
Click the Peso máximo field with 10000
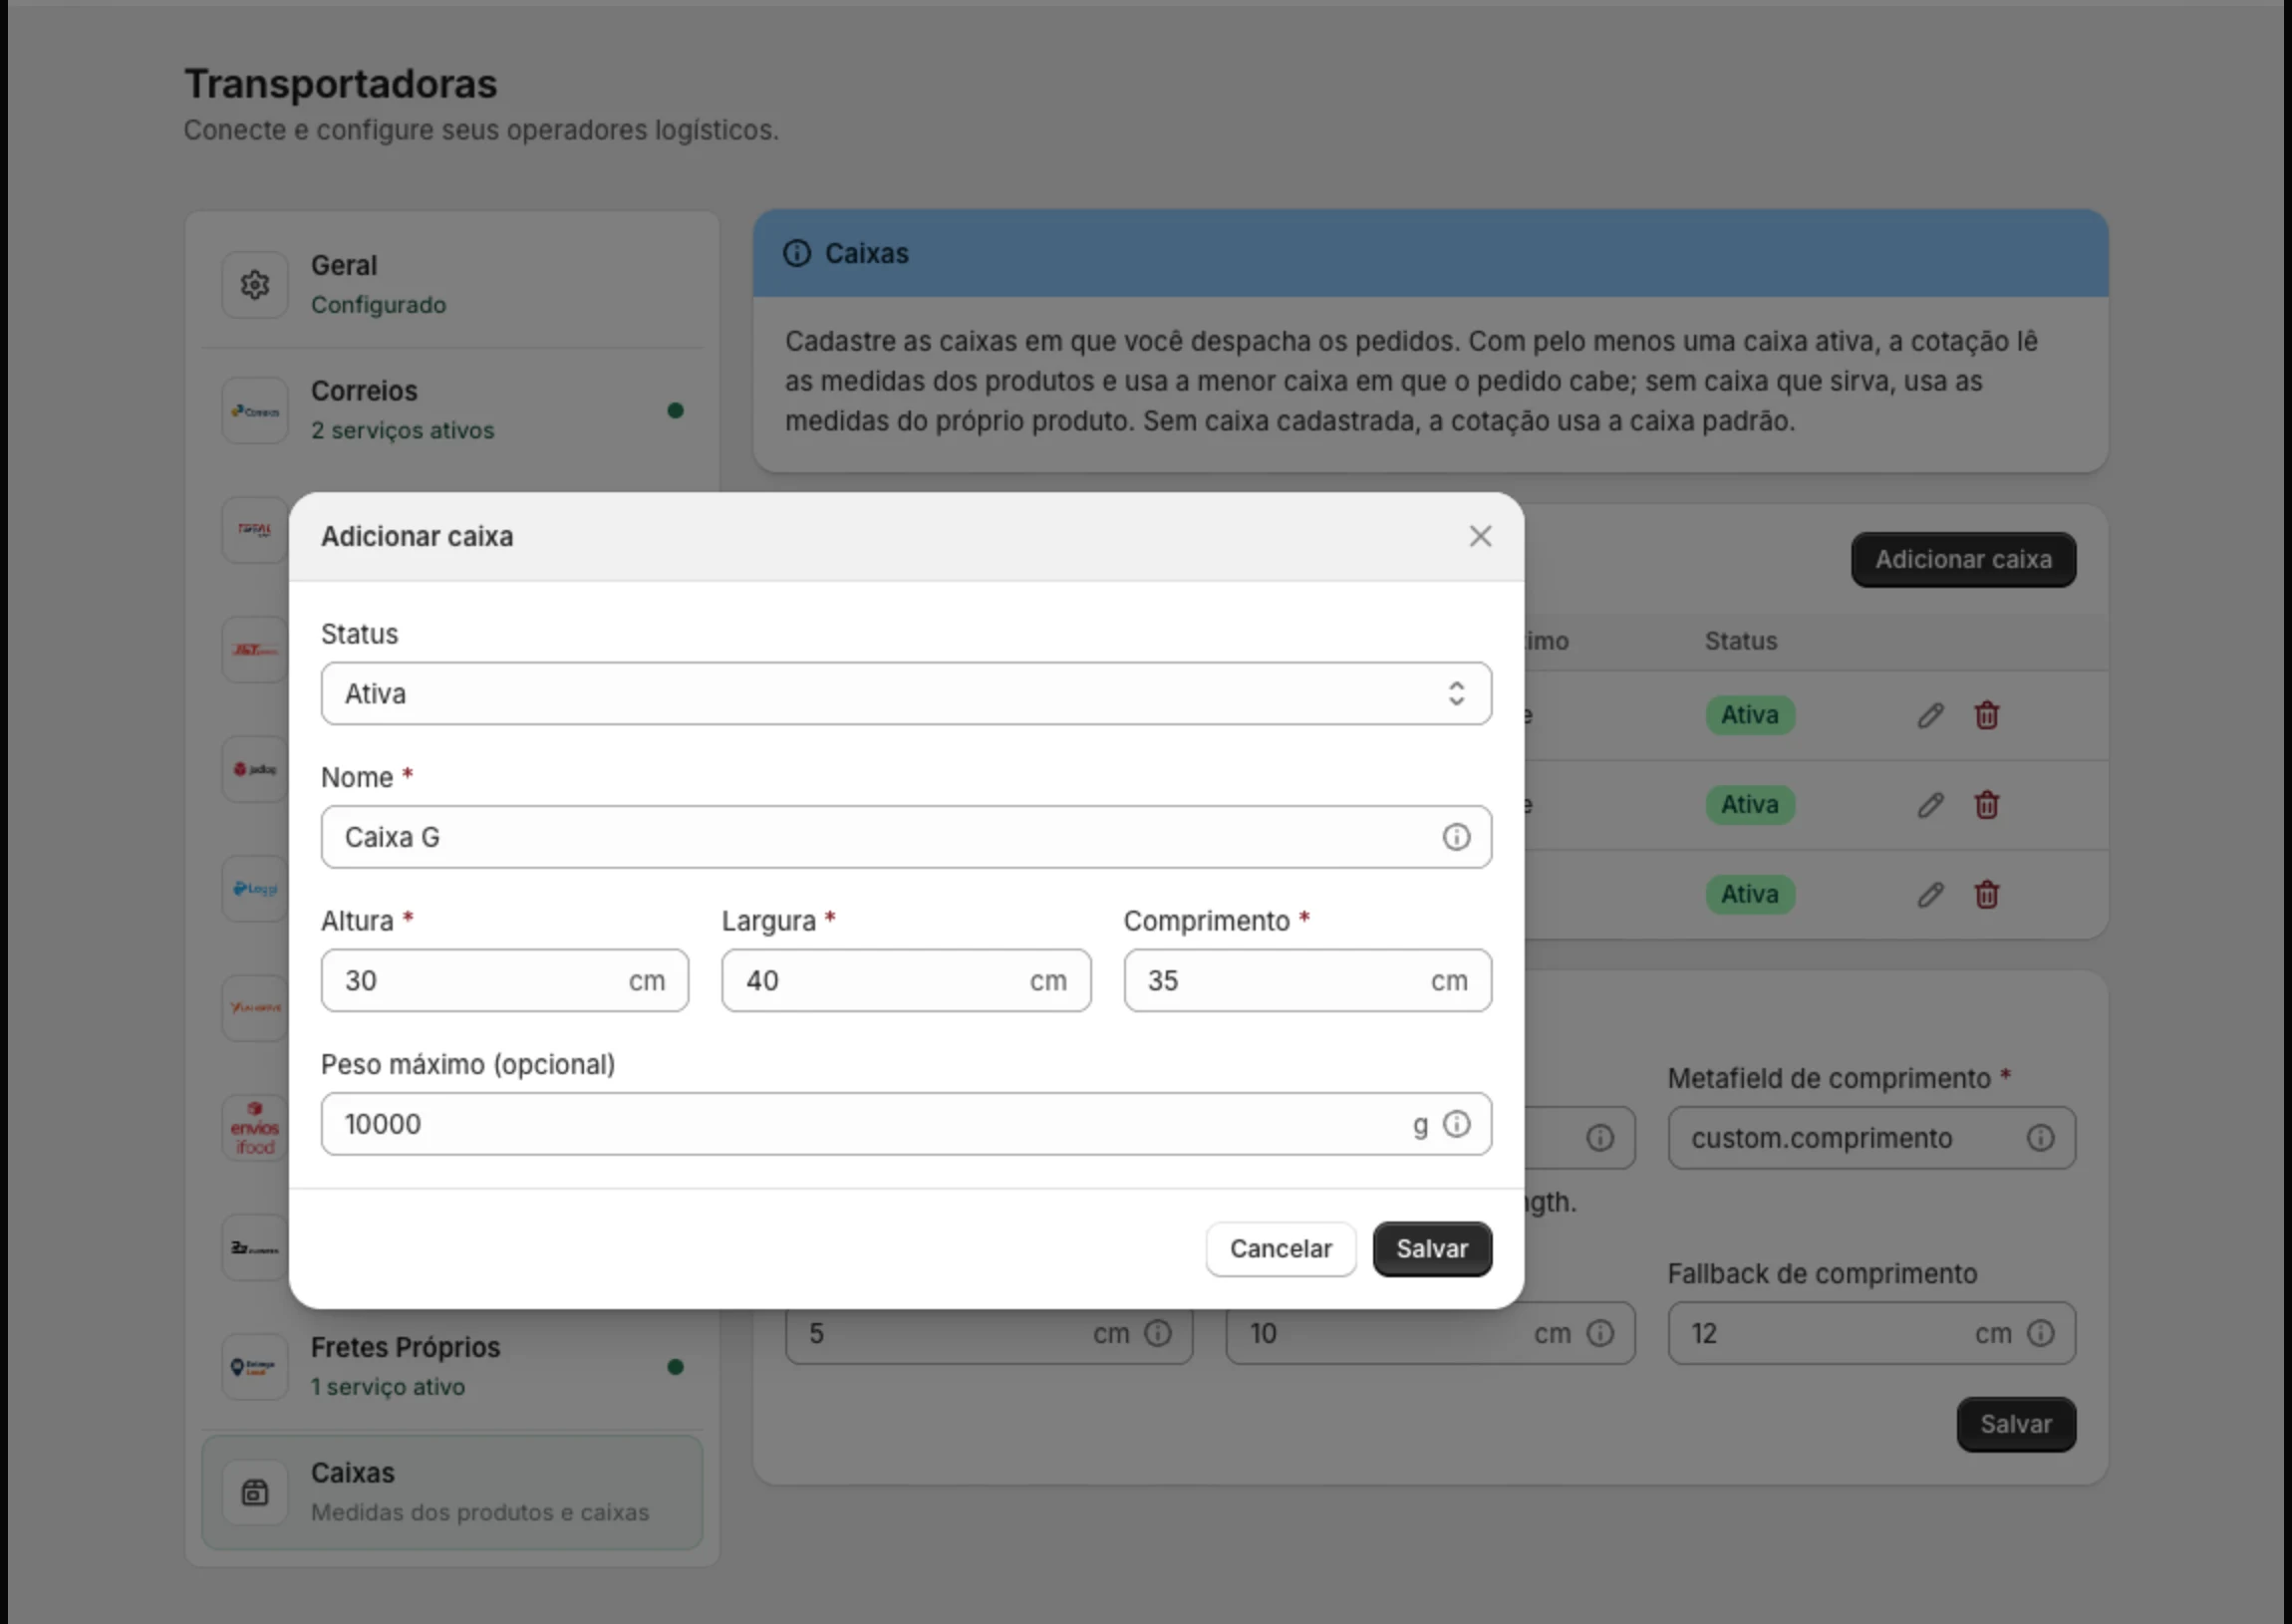coord(906,1124)
